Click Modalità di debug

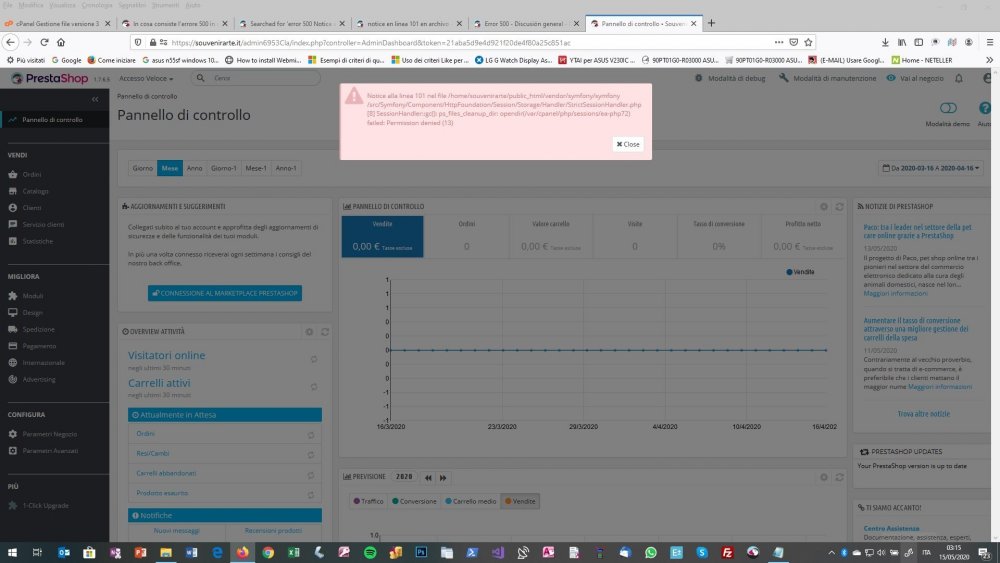tap(730, 78)
